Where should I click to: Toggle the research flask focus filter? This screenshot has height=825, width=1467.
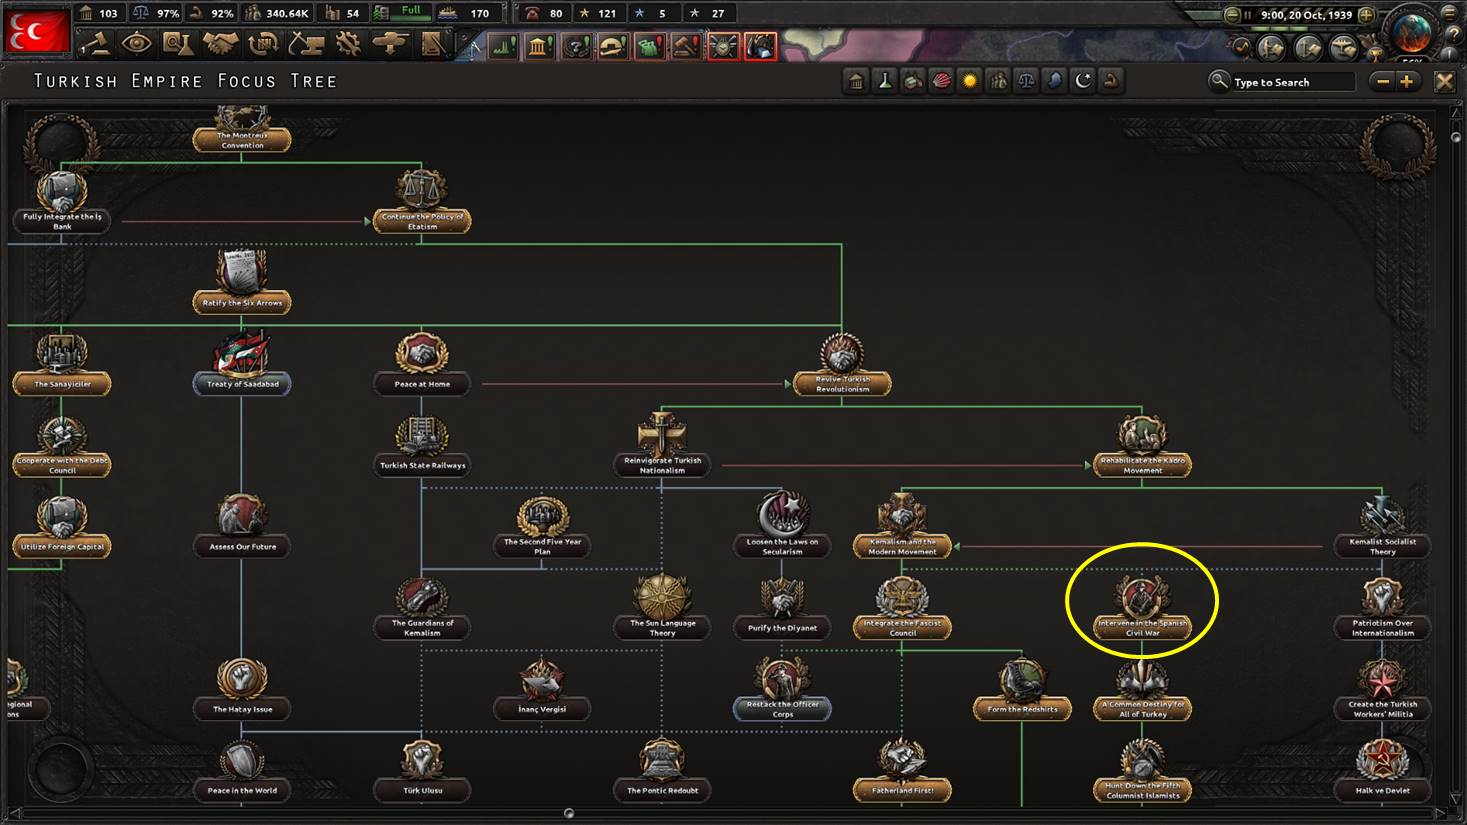click(x=884, y=82)
